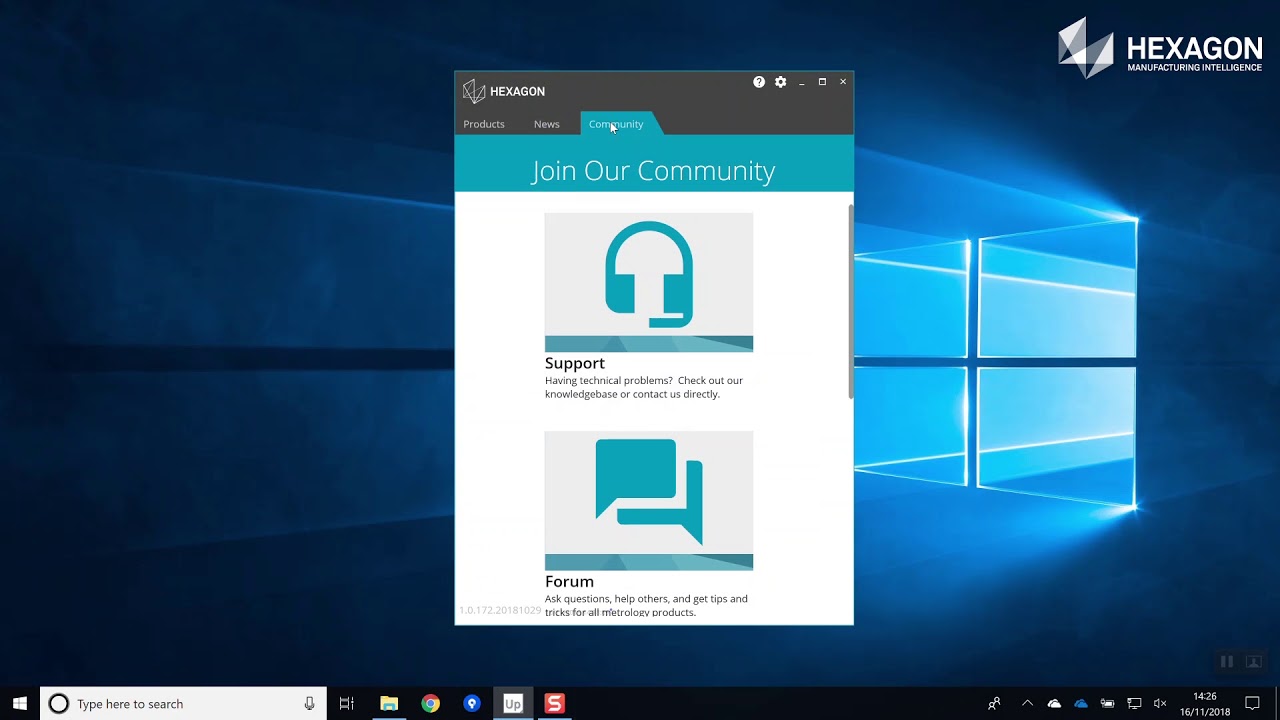Click the pause icon at the bottom right
This screenshot has width=1280, height=720.
pyautogui.click(x=1227, y=662)
